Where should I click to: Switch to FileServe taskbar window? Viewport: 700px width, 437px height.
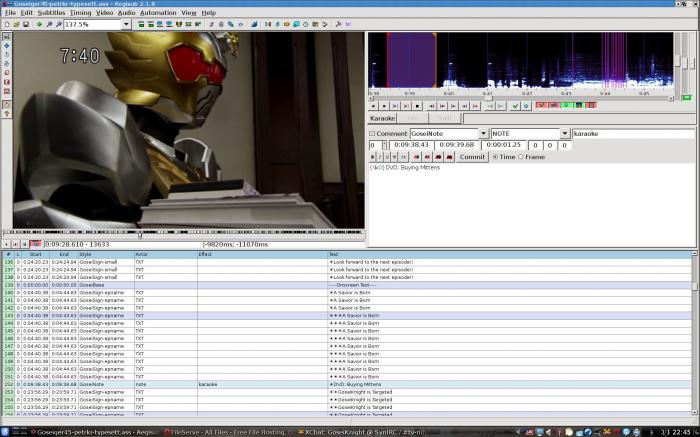point(227,432)
